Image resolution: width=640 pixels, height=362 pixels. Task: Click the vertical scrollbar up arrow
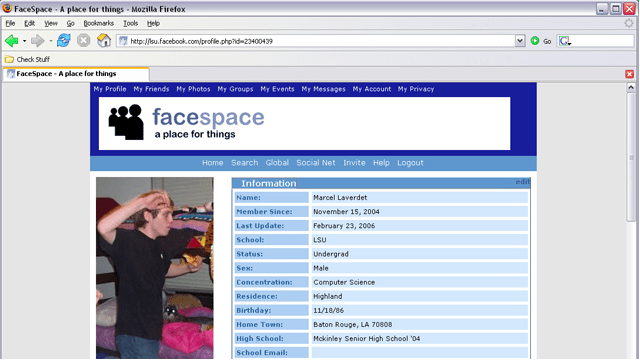click(631, 87)
